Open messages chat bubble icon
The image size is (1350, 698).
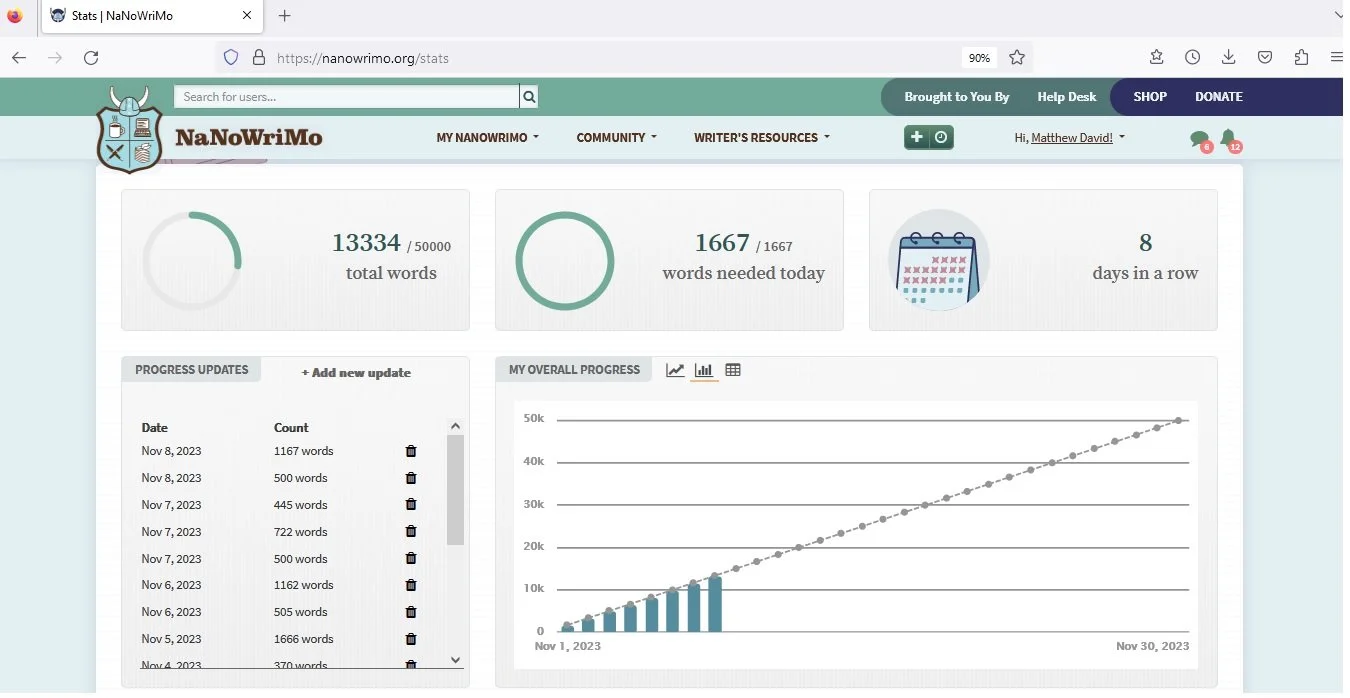tap(1199, 139)
